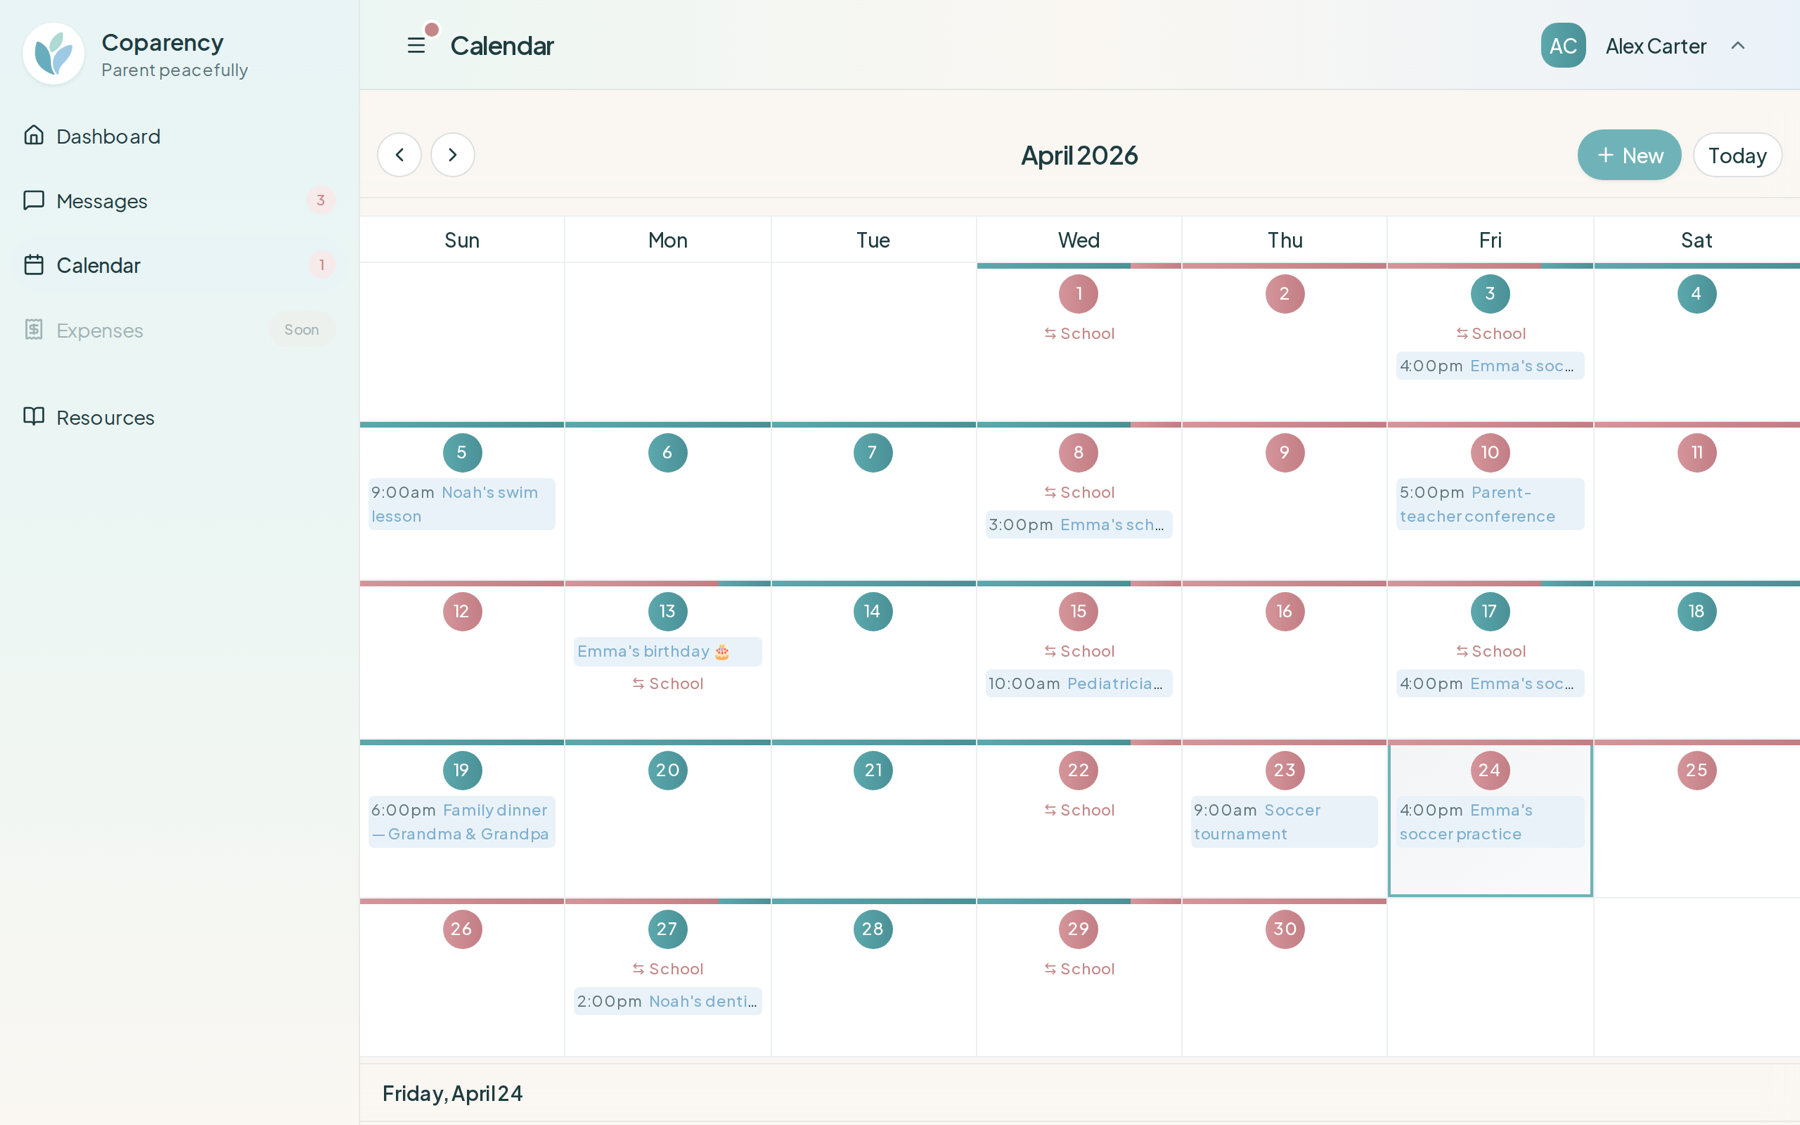Collapse the Alex Carter account dropdown
Viewport: 1800px width, 1125px height.
(1739, 45)
